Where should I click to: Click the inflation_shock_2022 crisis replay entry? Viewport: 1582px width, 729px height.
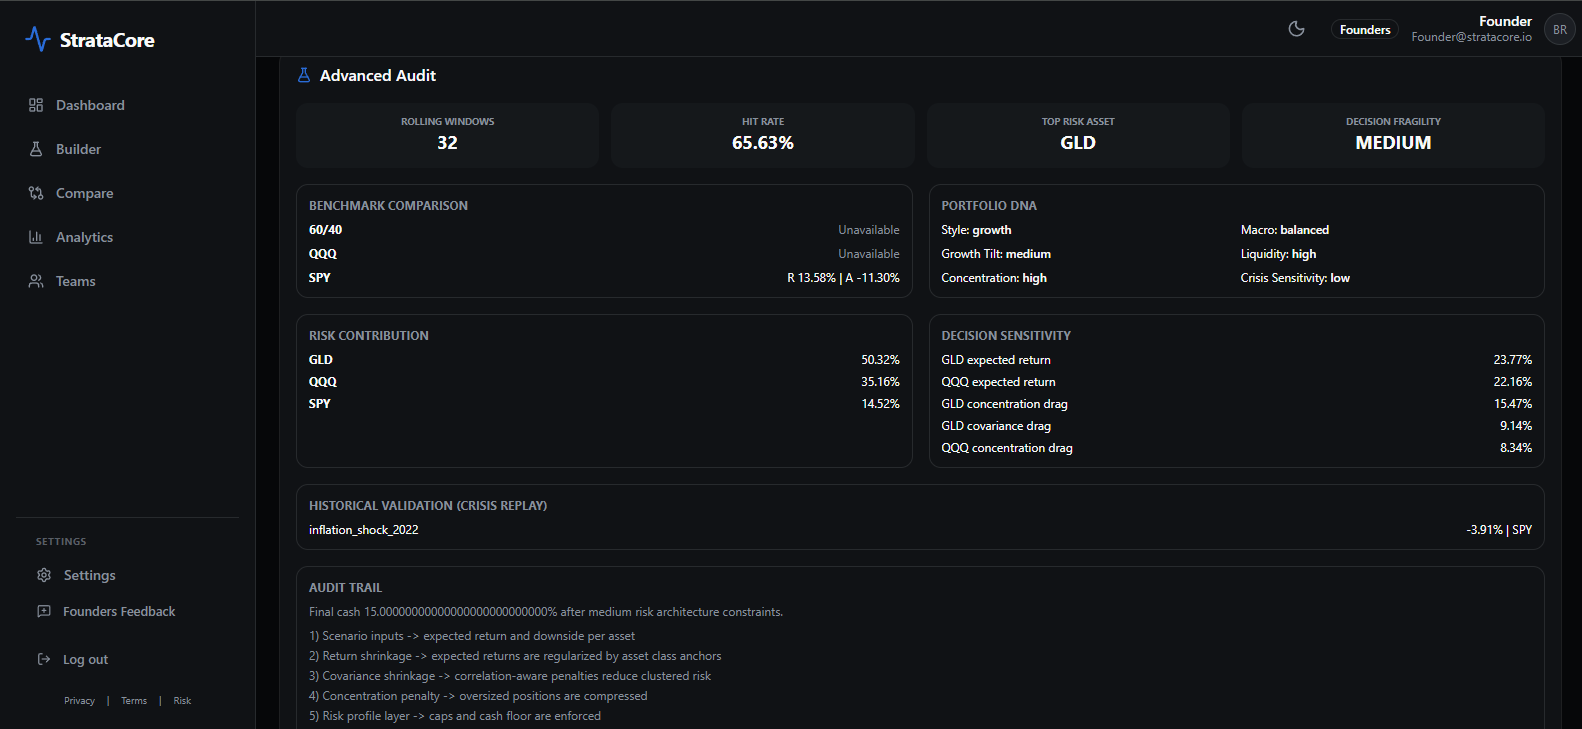(x=364, y=530)
